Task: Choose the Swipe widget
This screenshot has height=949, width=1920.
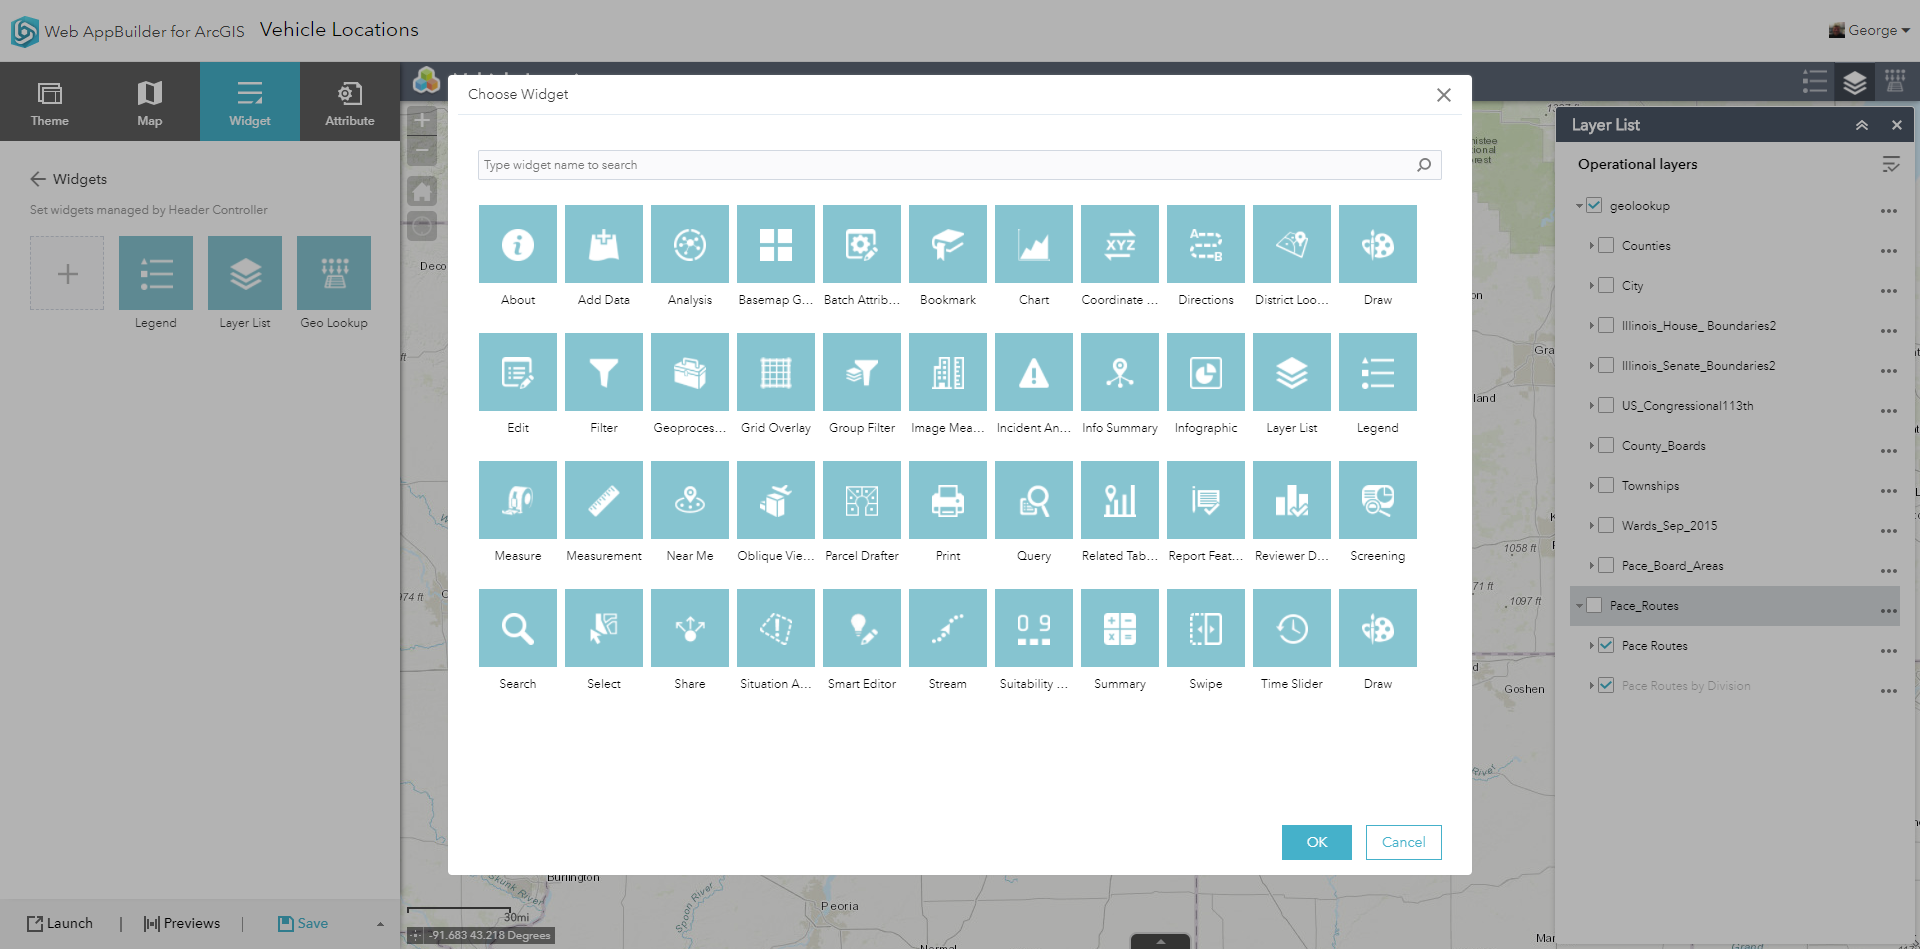Action: coord(1206,628)
